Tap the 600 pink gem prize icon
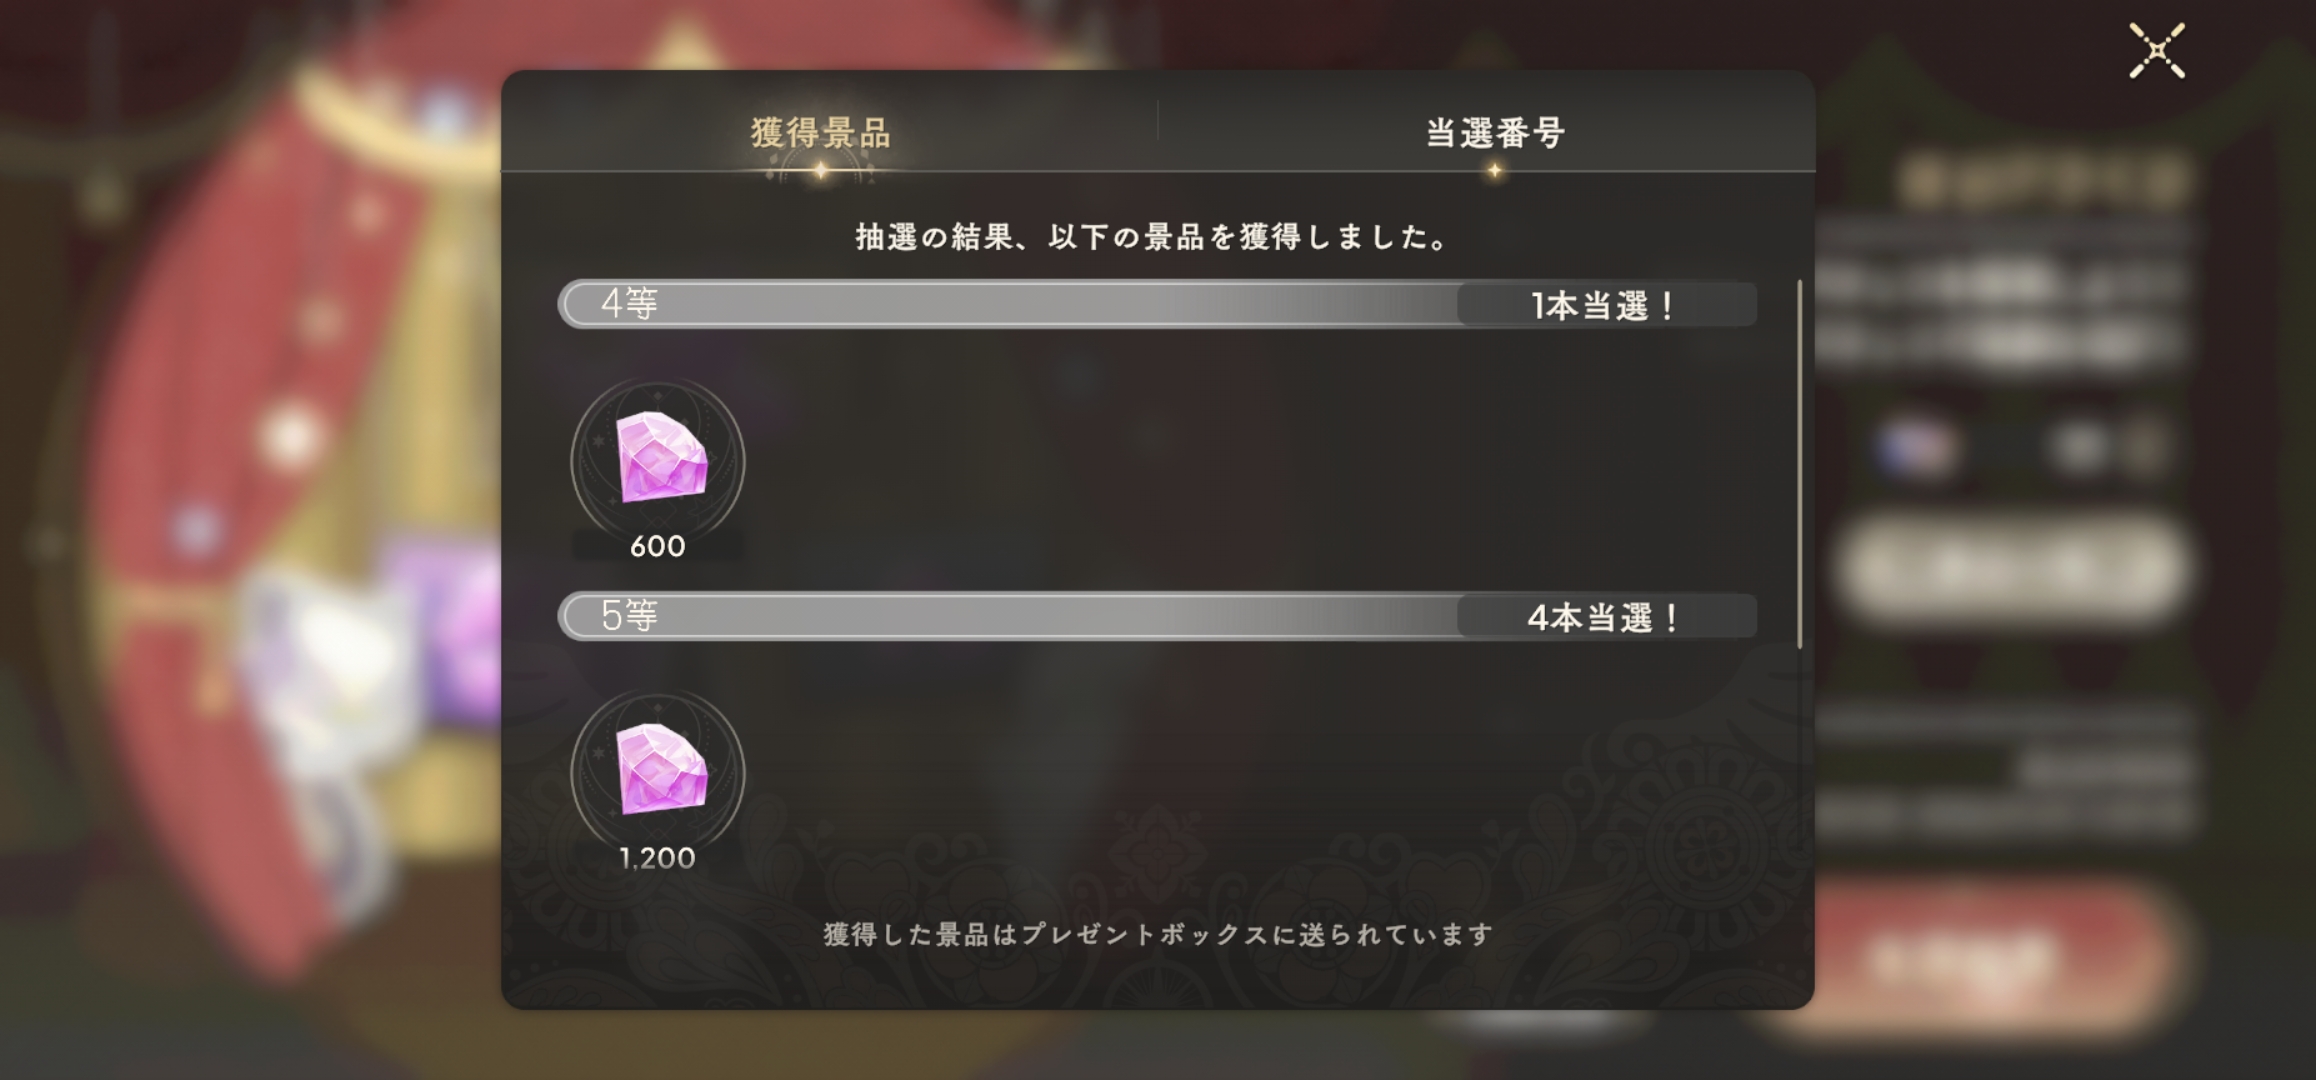This screenshot has width=2316, height=1080. pos(658,461)
